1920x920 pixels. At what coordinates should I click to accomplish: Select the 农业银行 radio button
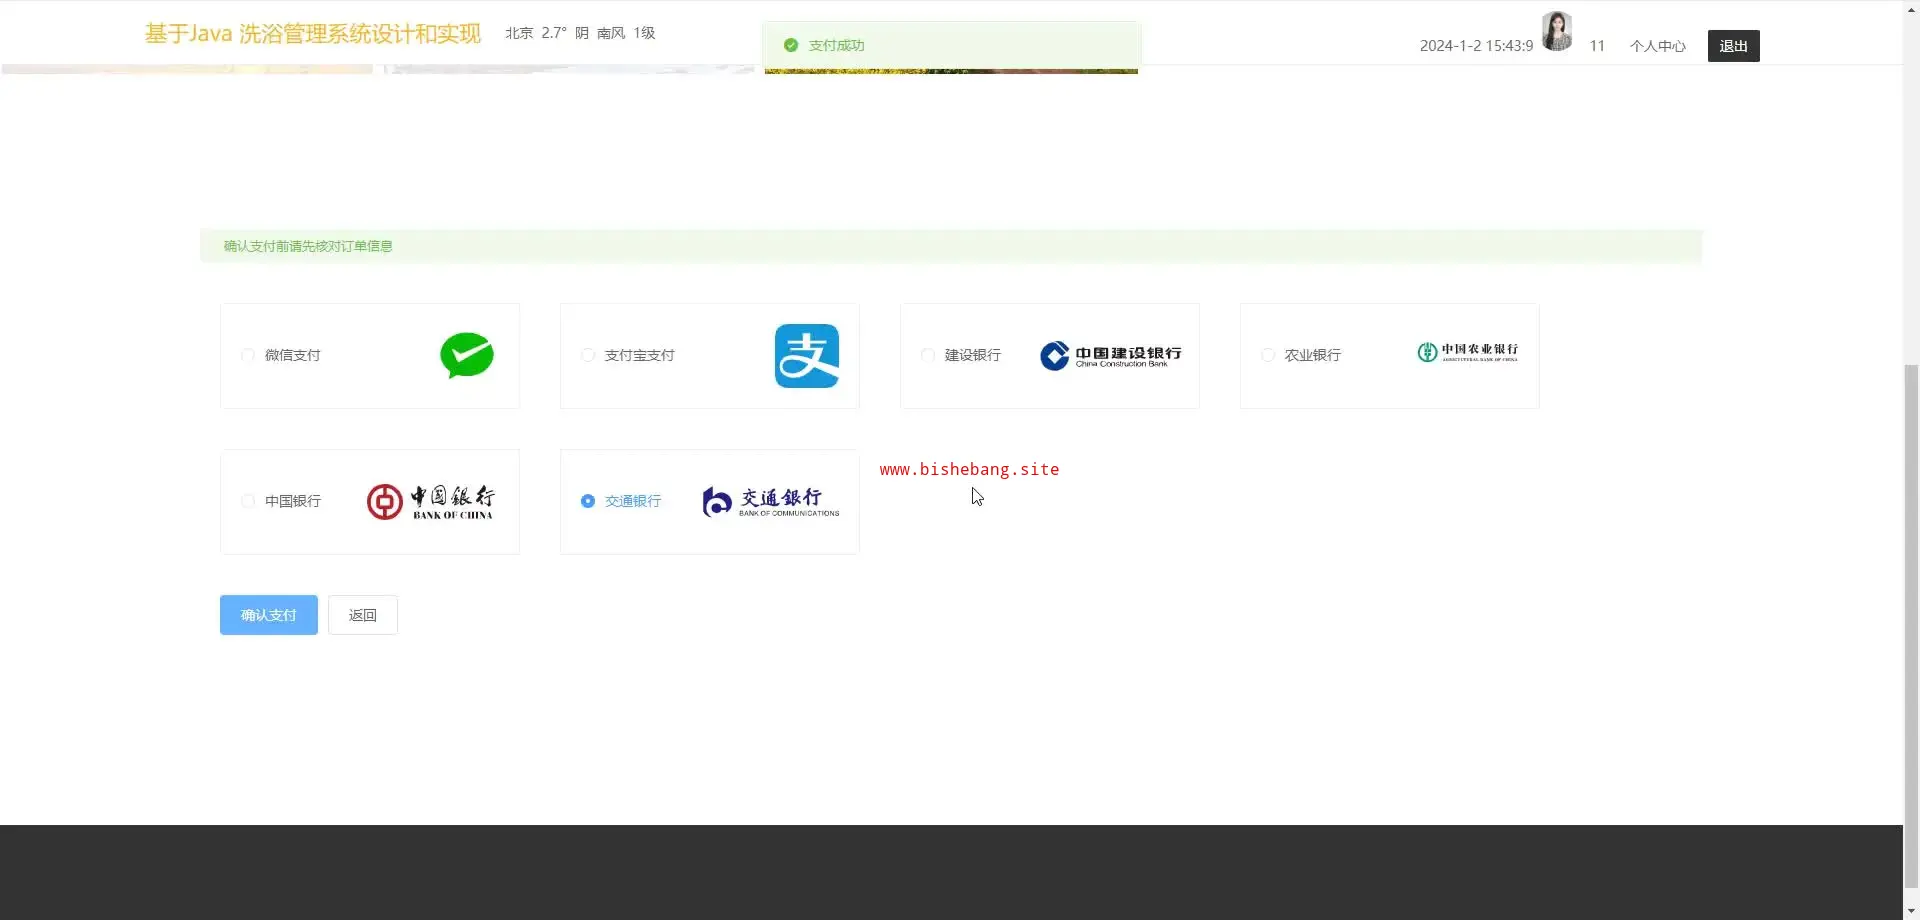click(1268, 355)
